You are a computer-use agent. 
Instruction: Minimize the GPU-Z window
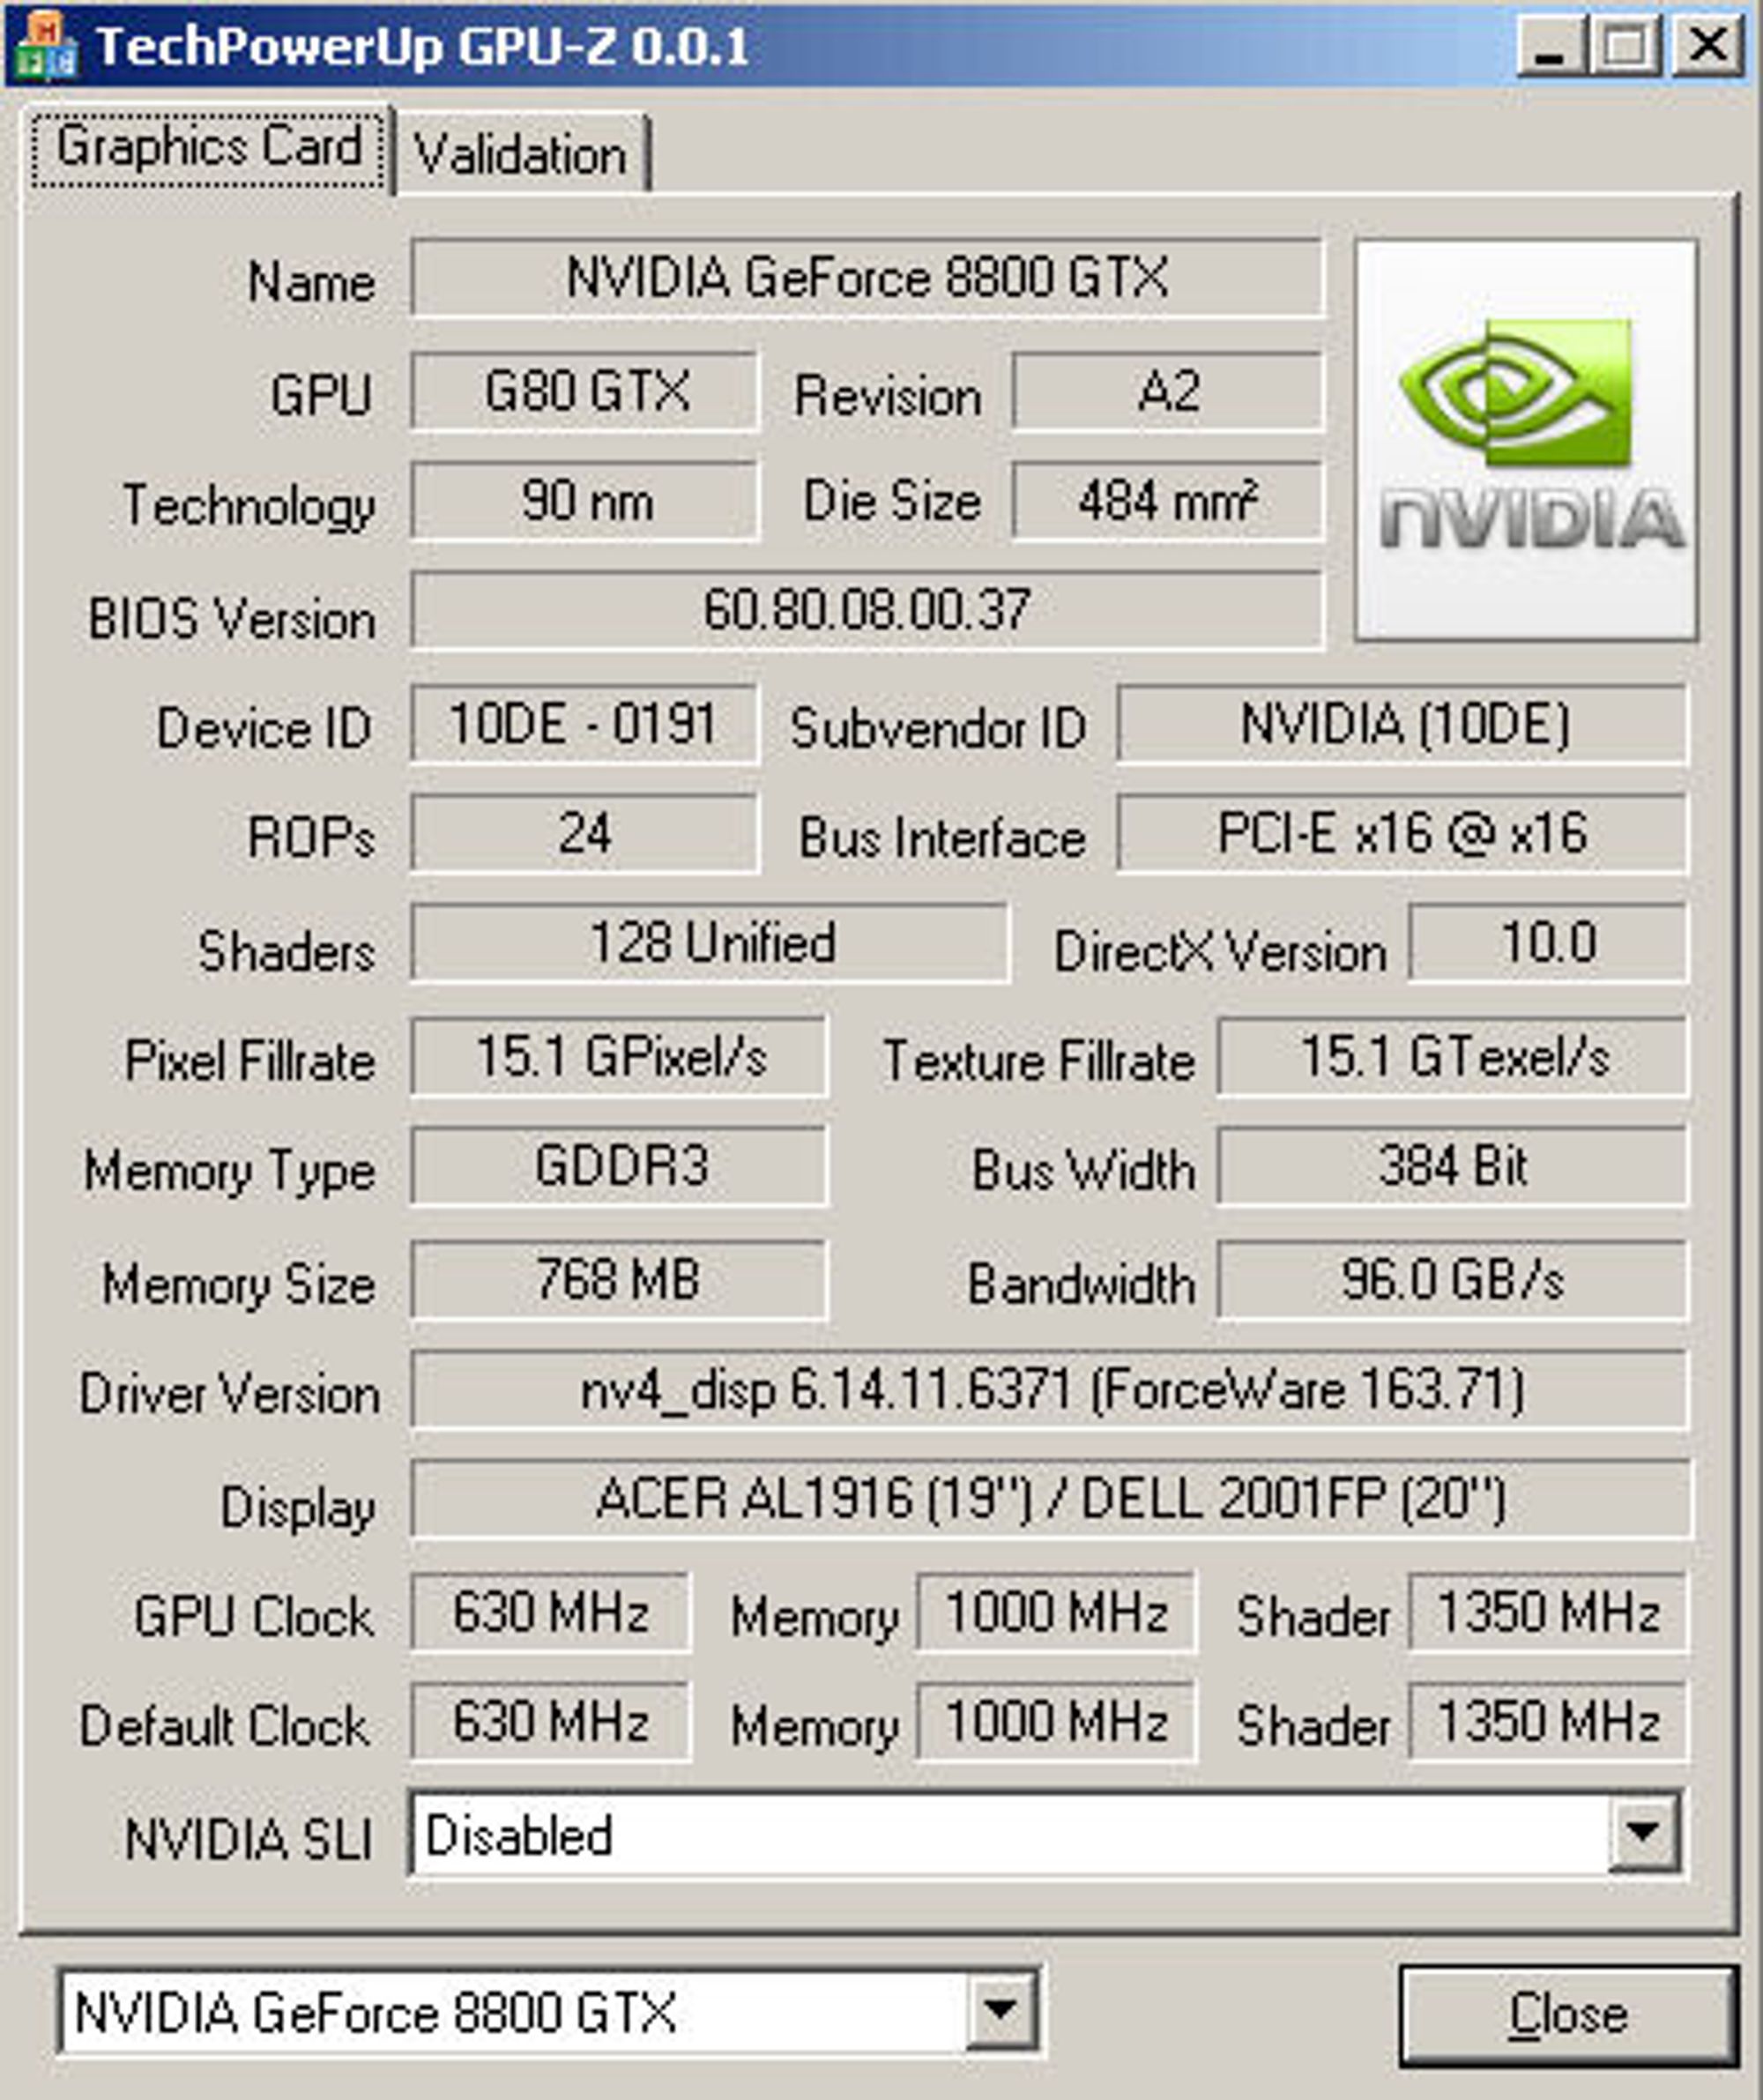pyautogui.click(x=1550, y=46)
